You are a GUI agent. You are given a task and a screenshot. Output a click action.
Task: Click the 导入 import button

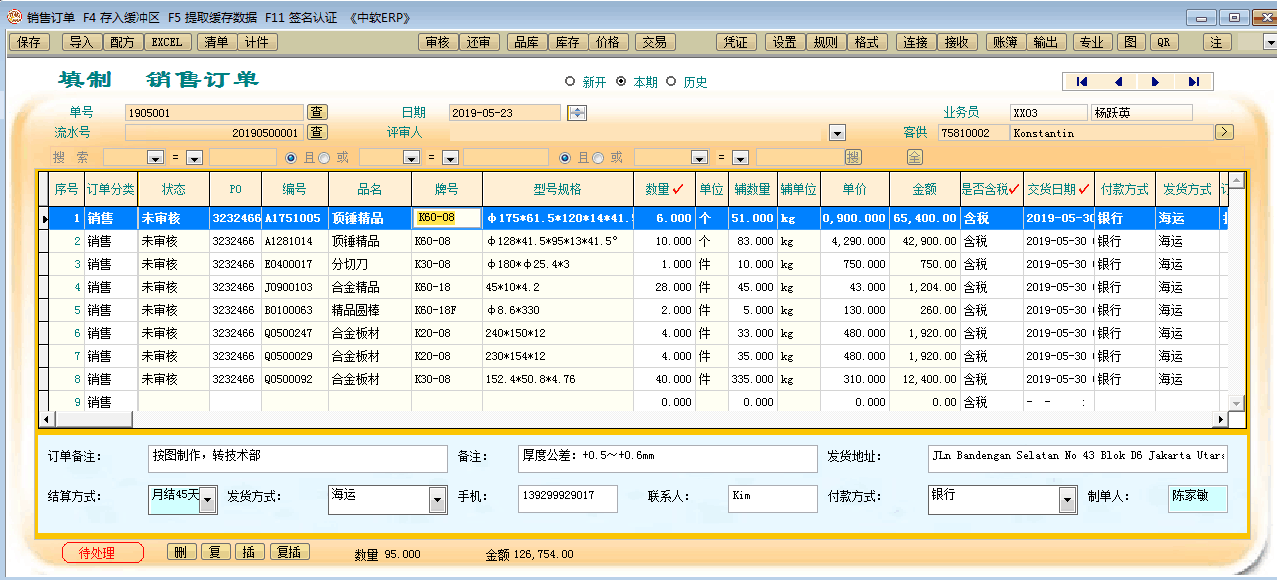click(x=82, y=42)
